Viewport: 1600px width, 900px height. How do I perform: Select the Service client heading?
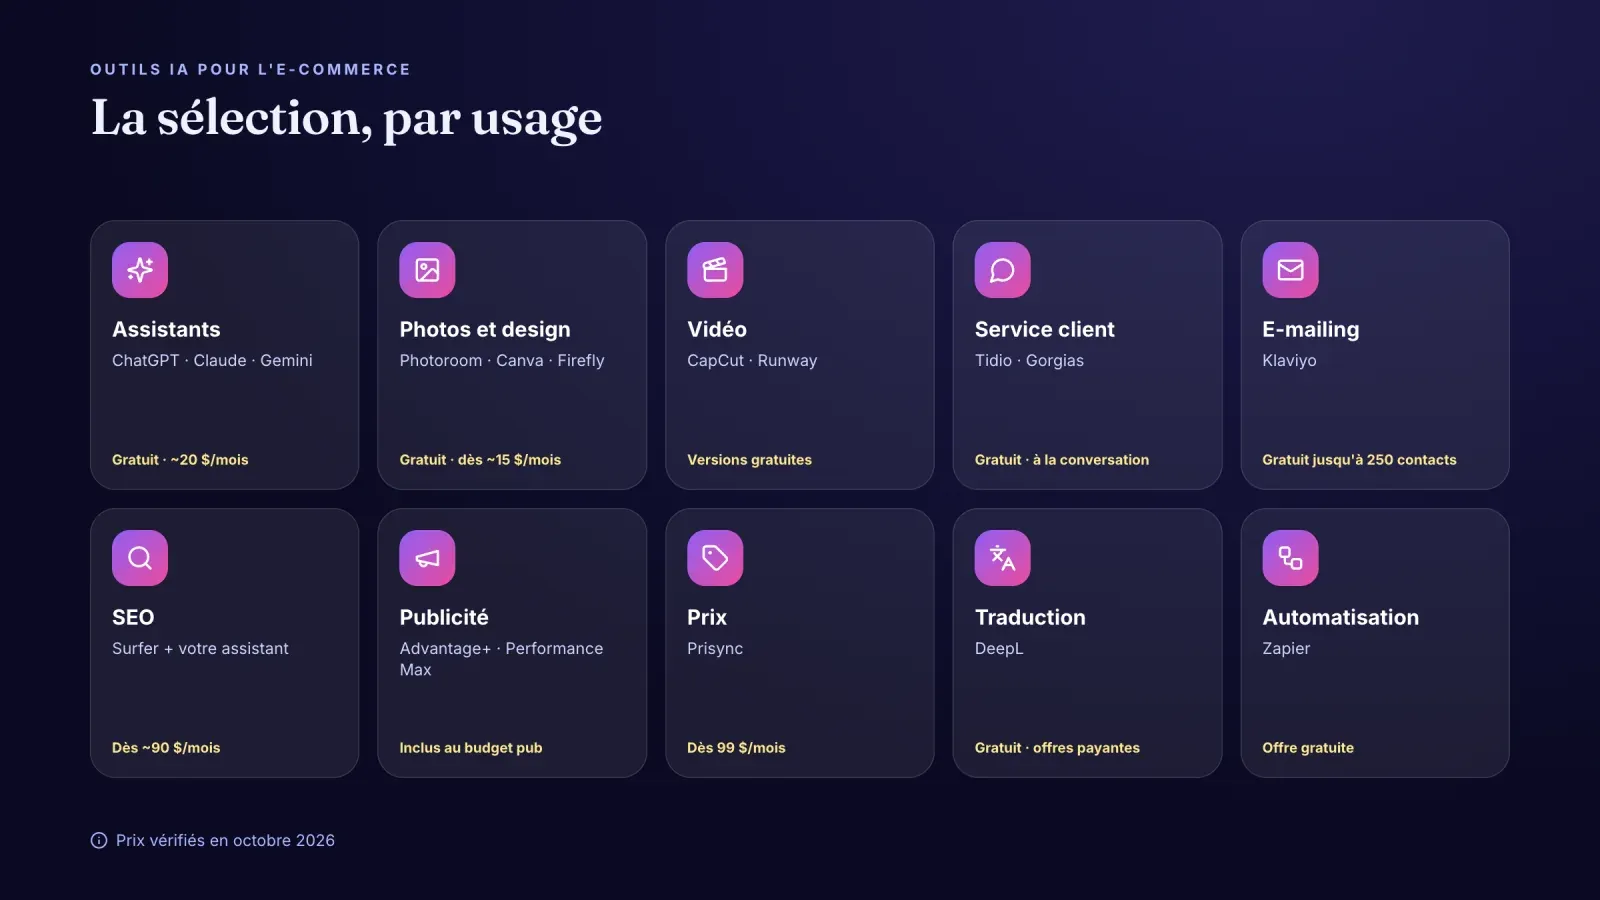pyautogui.click(x=1044, y=330)
